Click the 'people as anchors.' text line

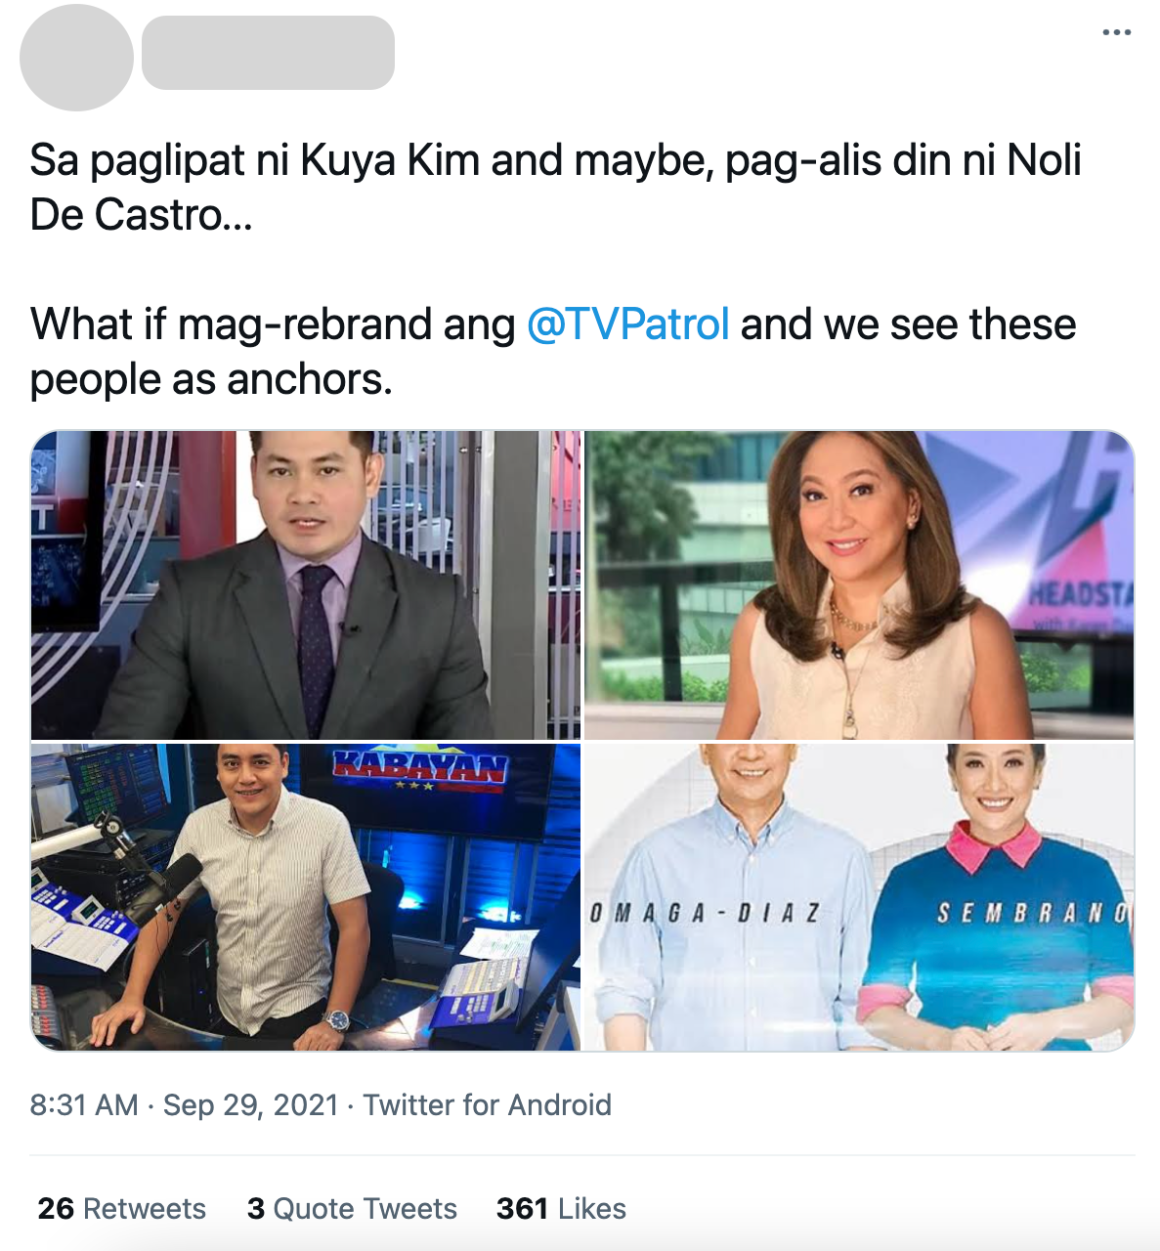(x=212, y=380)
